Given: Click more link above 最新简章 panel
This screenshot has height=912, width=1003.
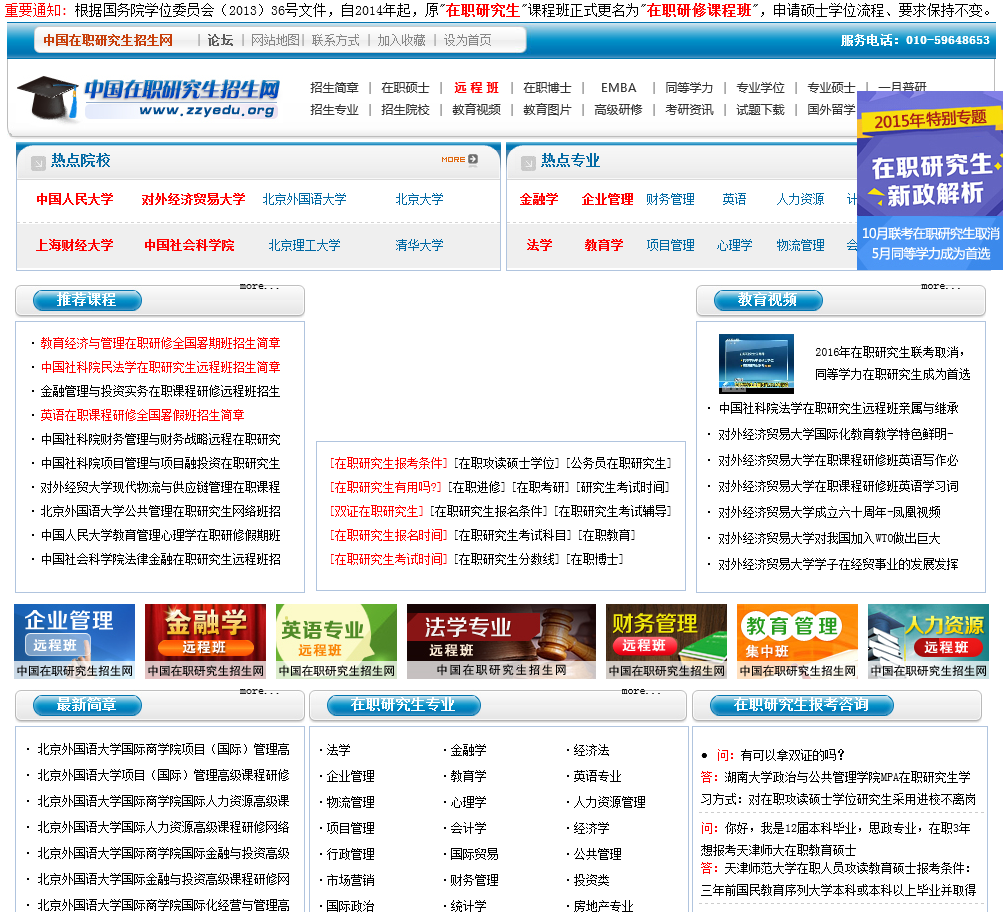Looking at the screenshot, I should click(x=260, y=691).
